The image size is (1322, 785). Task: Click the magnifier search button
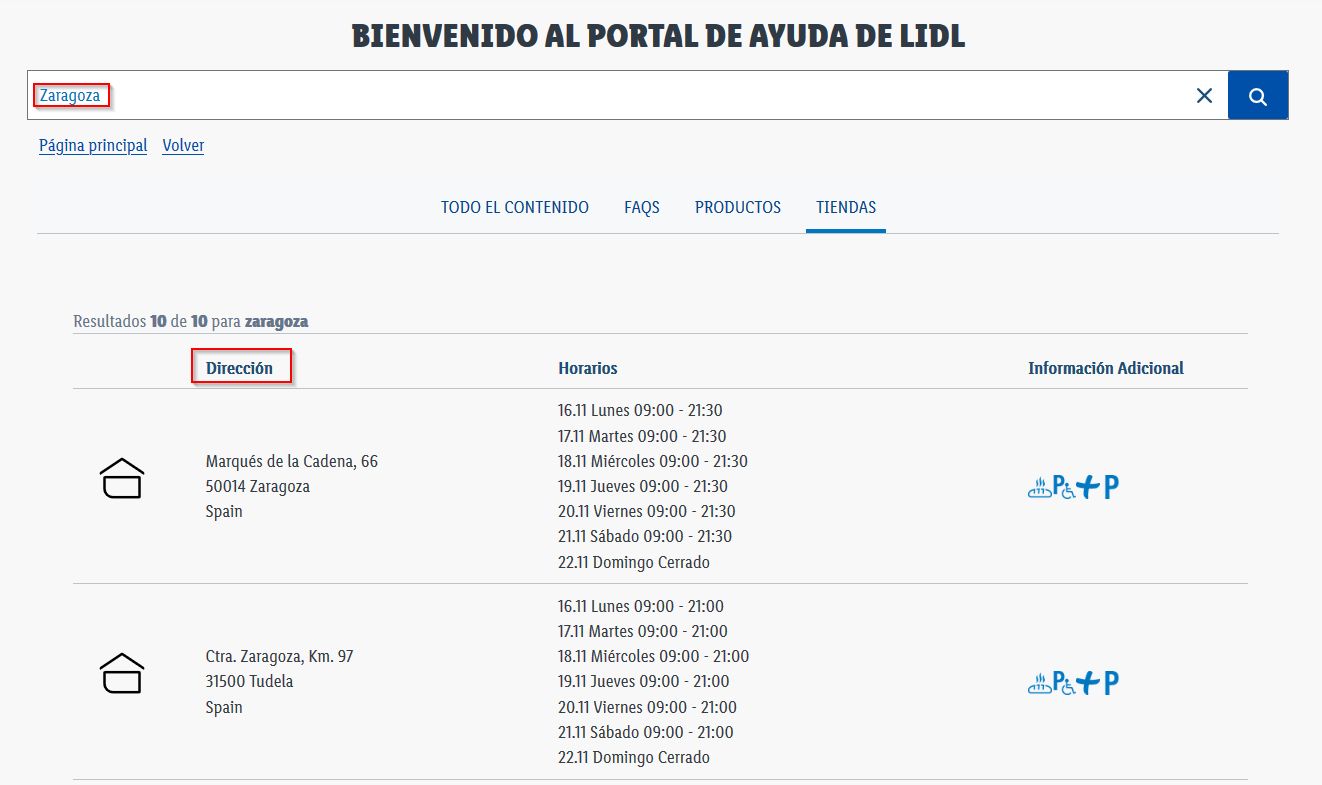1257,96
